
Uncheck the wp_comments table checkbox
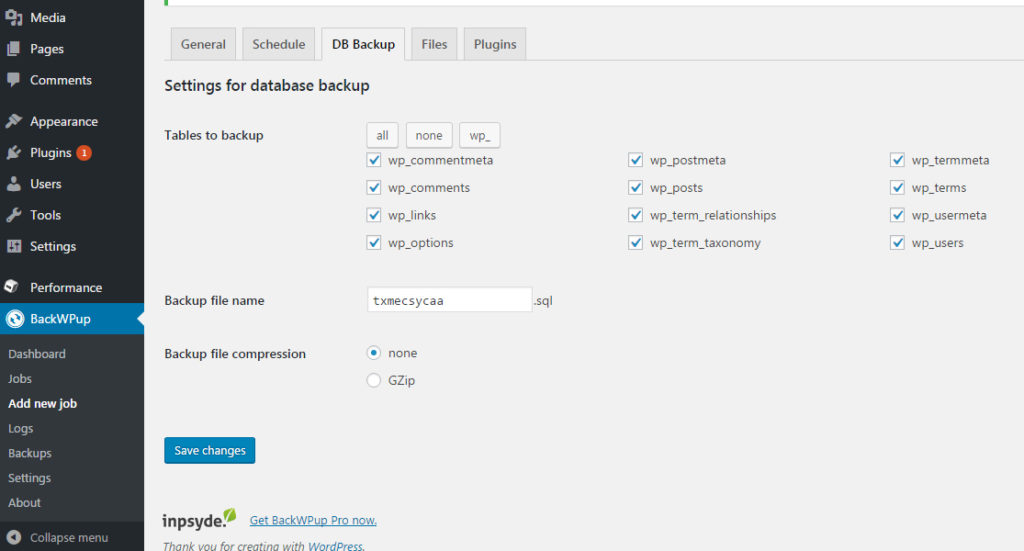tap(374, 187)
